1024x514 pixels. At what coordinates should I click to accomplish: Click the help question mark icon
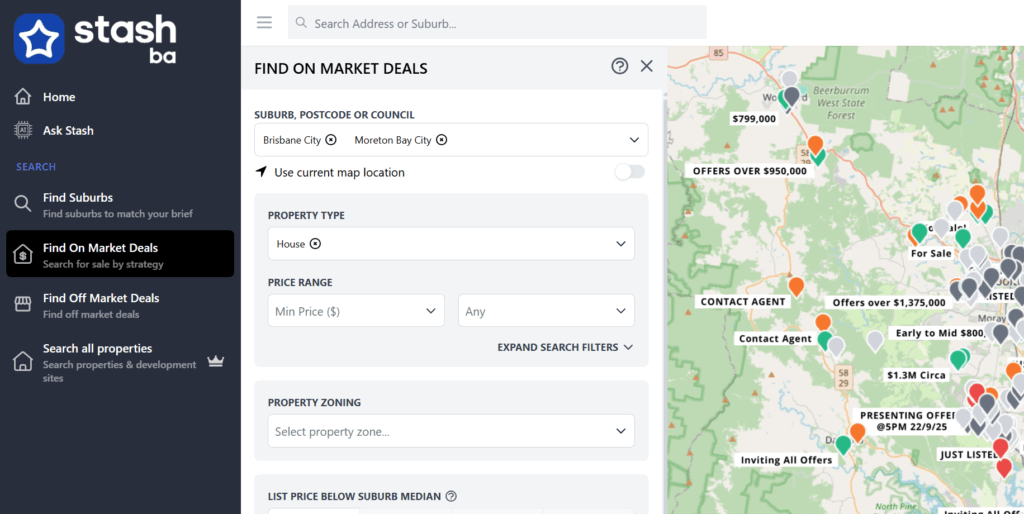point(620,66)
